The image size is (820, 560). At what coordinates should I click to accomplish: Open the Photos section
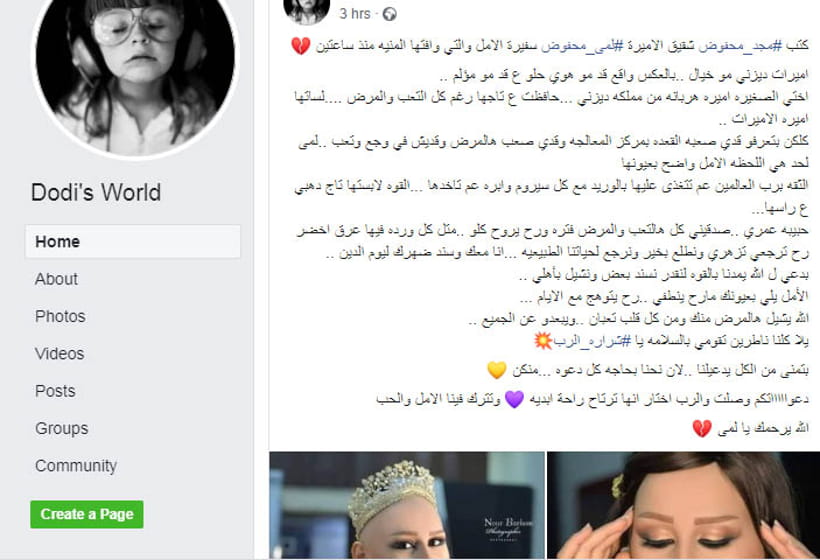tap(60, 316)
